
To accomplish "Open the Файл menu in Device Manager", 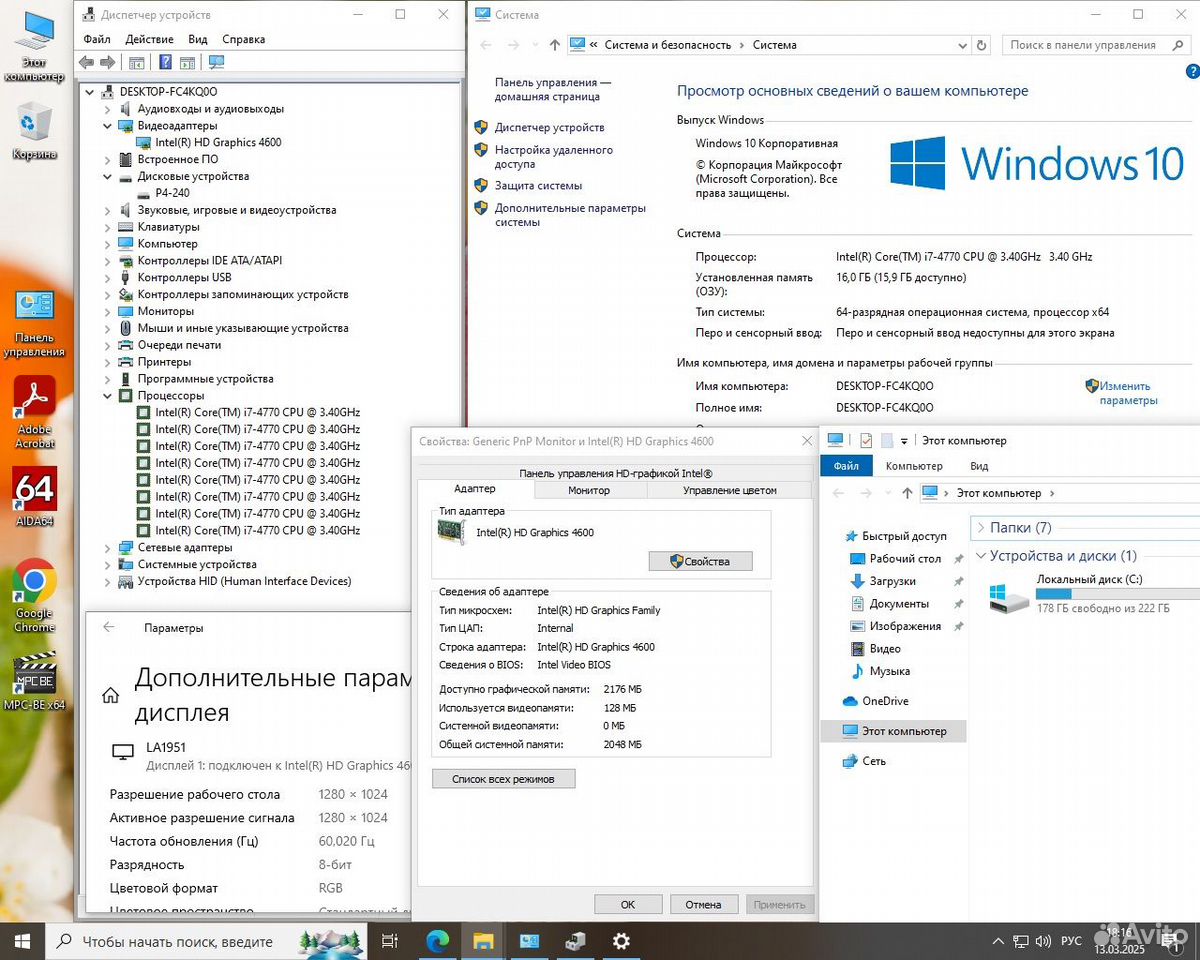I will (x=97, y=39).
